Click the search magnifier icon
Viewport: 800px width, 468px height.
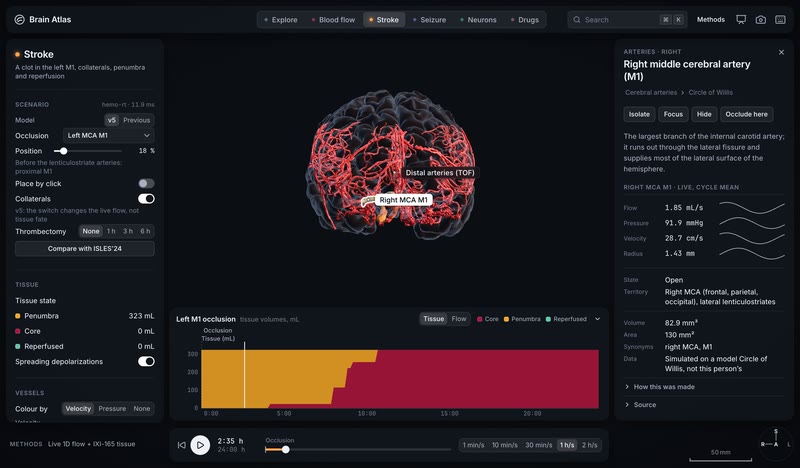(x=577, y=19)
